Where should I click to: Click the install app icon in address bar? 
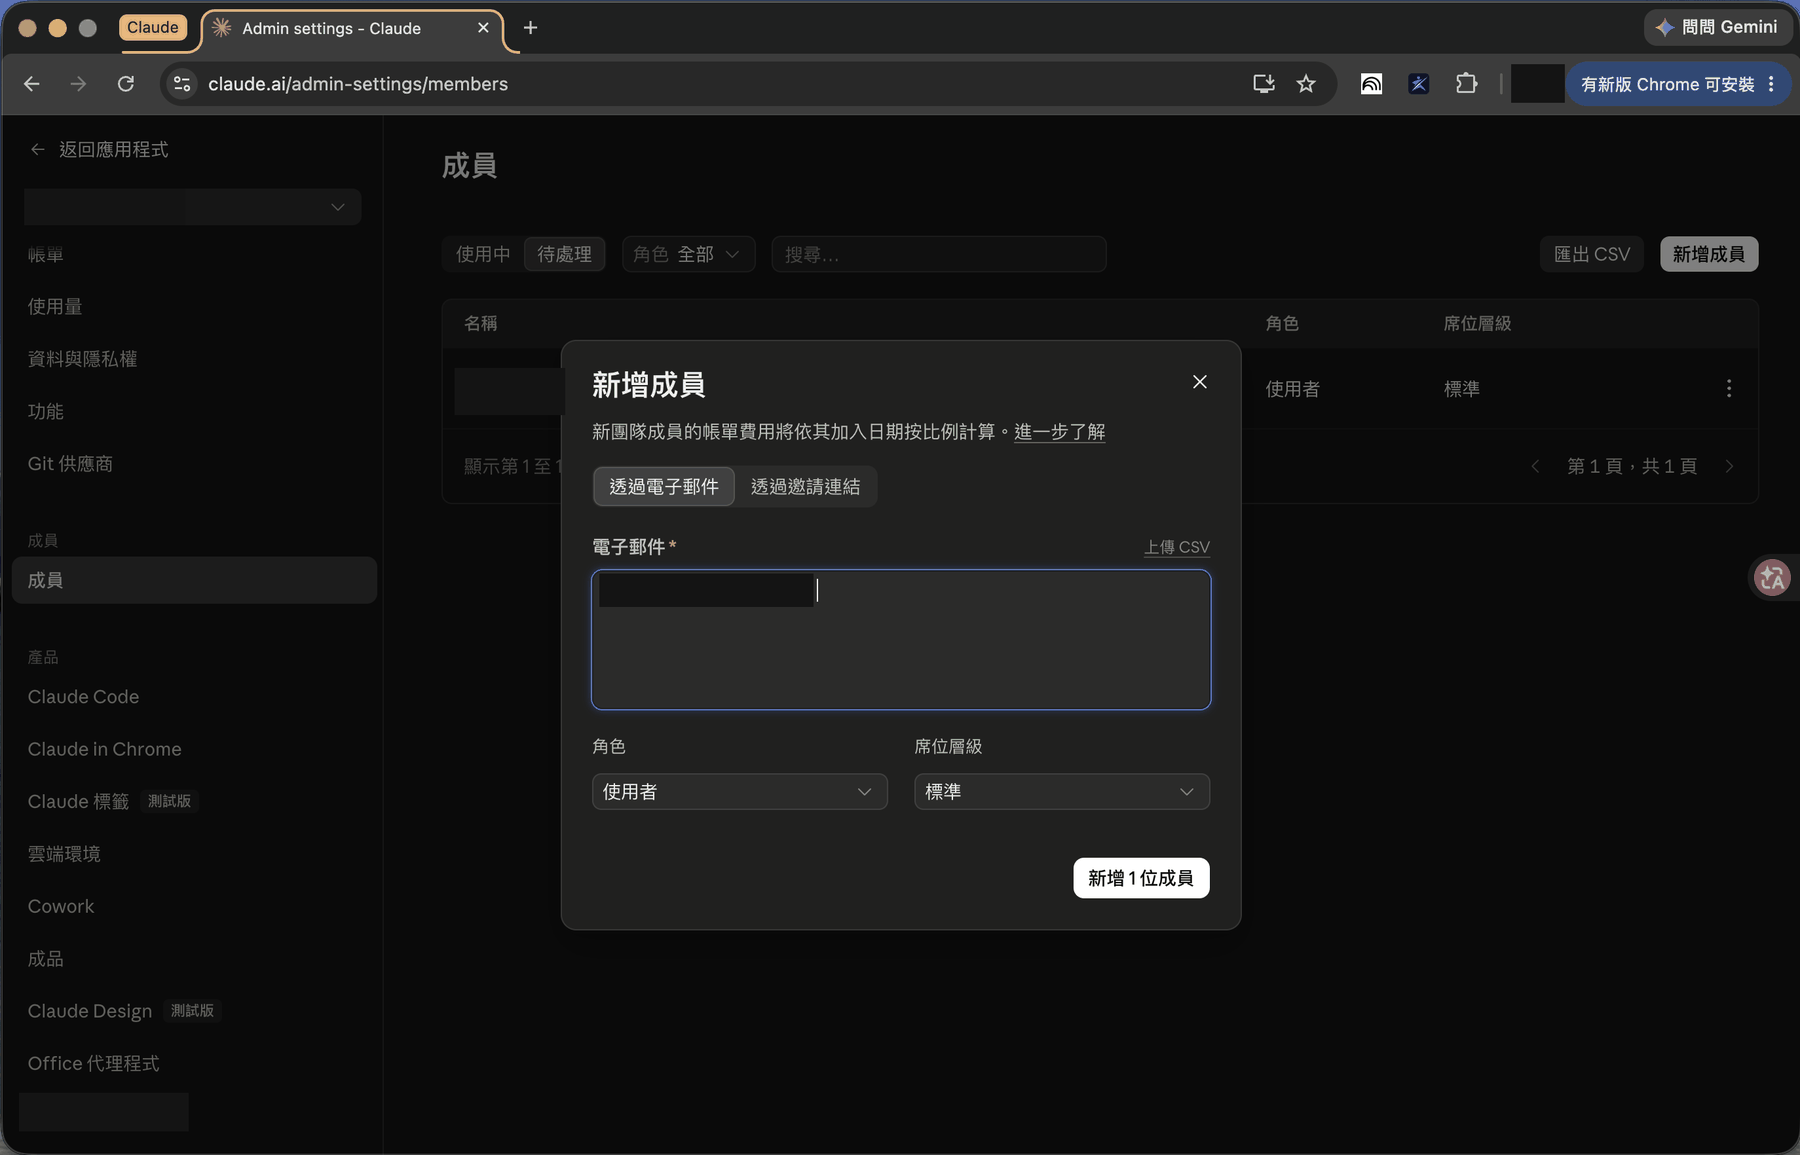tap(1264, 84)
